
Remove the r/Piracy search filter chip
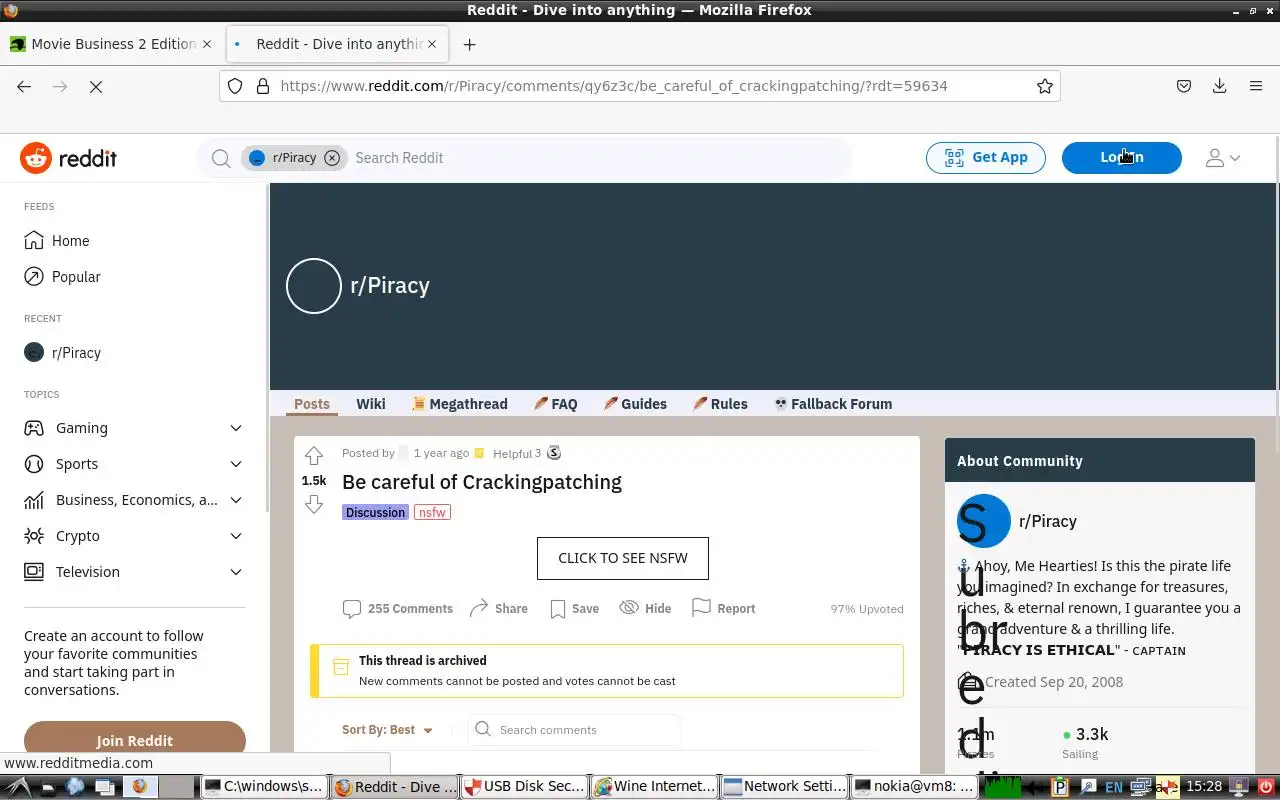coord(332,158)
